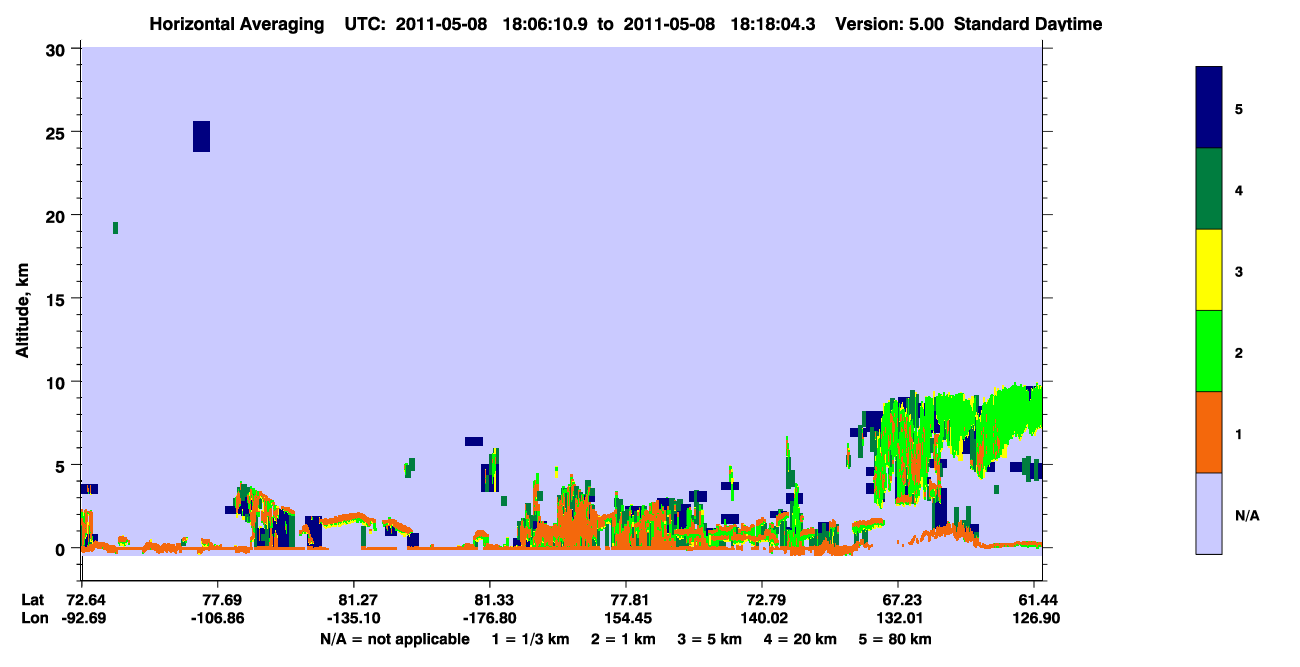This screenshot has height=667, width=1300.
Task: Click longitude value 126.90
Action: coord(1034,618)
